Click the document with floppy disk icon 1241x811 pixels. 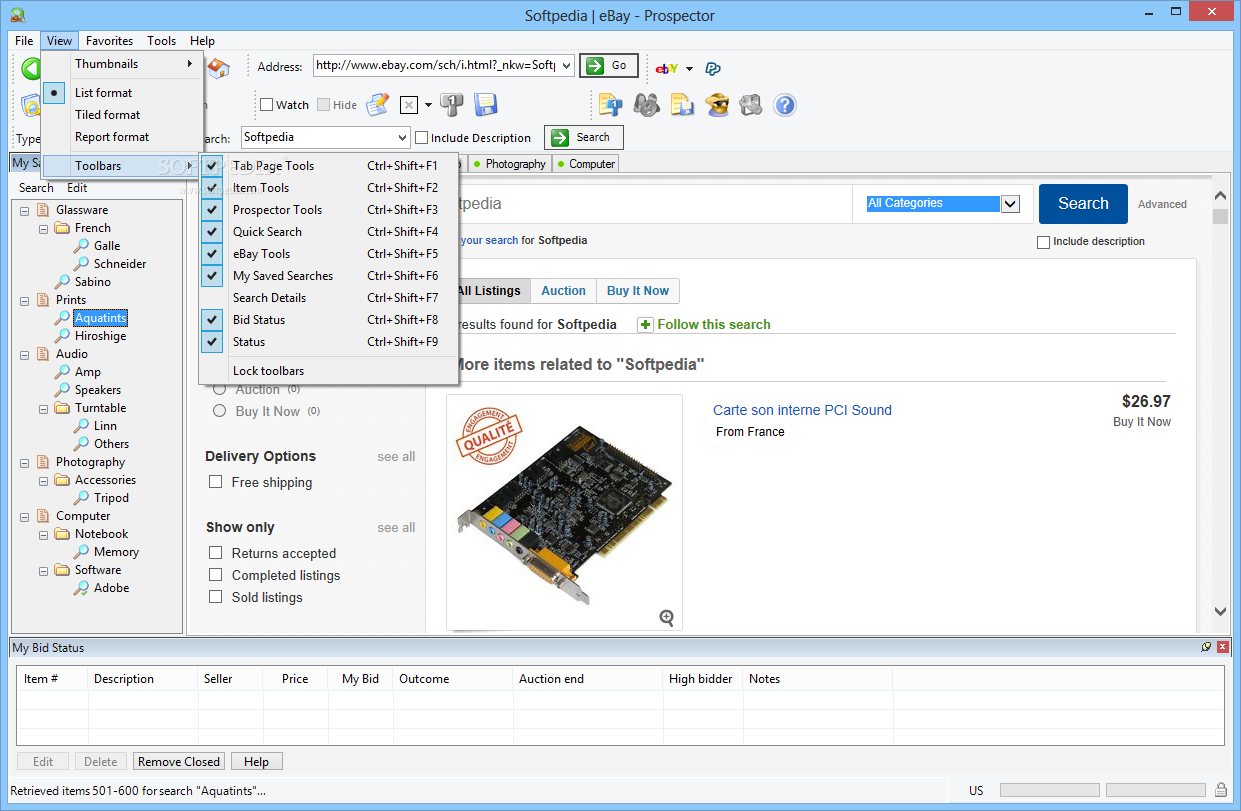(682, 105)
